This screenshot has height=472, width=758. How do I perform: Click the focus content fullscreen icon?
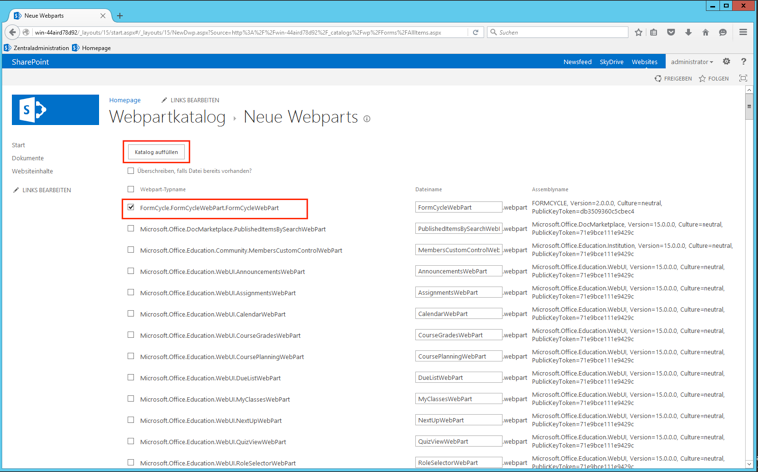coord(743,78)
